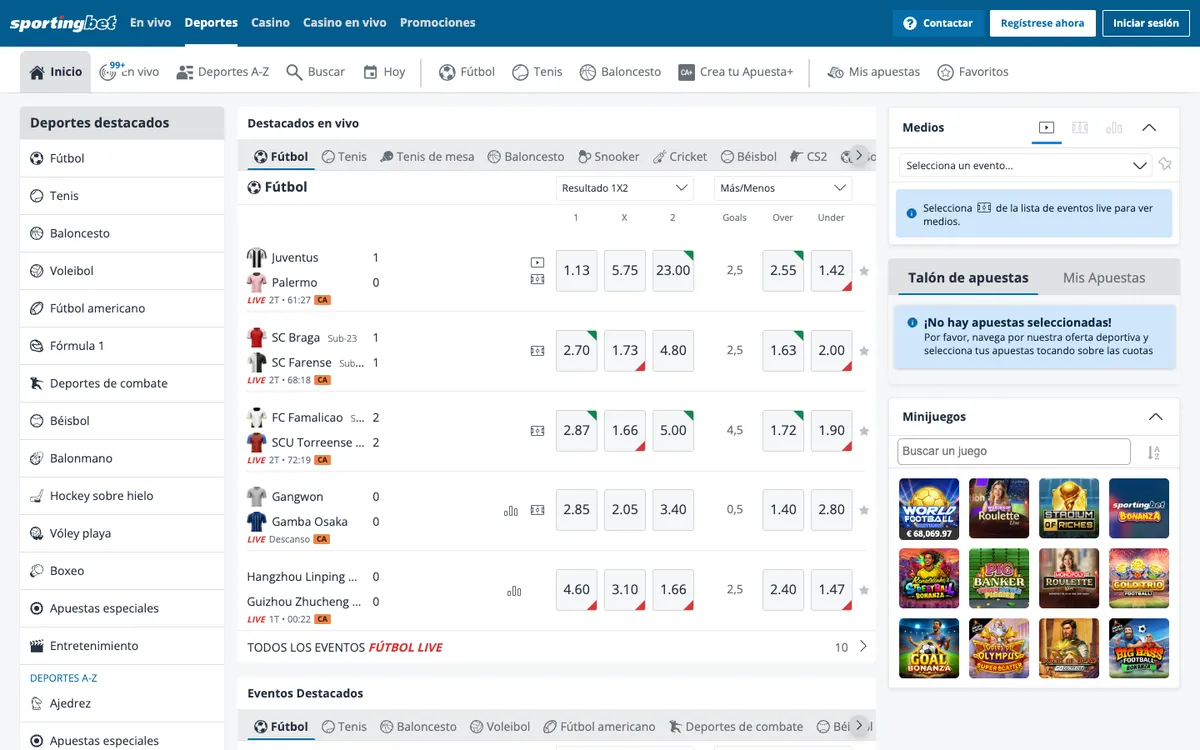1200x750 pixels.
Task: Click Regístrese ahora button
Action: (x=1042, y=23)
